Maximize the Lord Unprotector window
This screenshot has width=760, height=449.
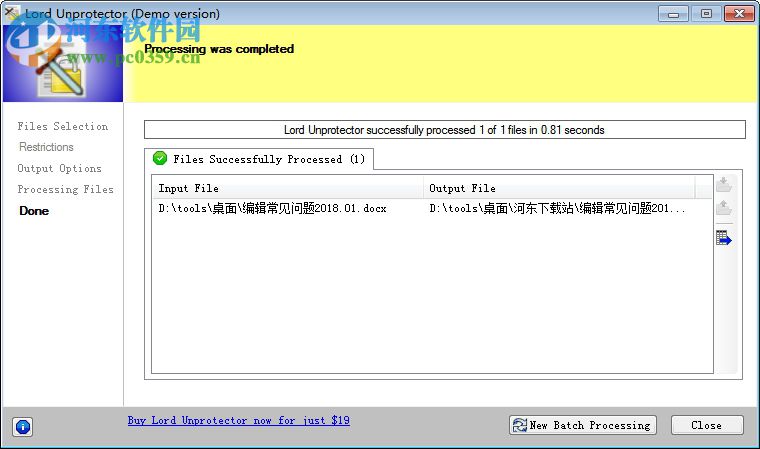click(706, 14)
